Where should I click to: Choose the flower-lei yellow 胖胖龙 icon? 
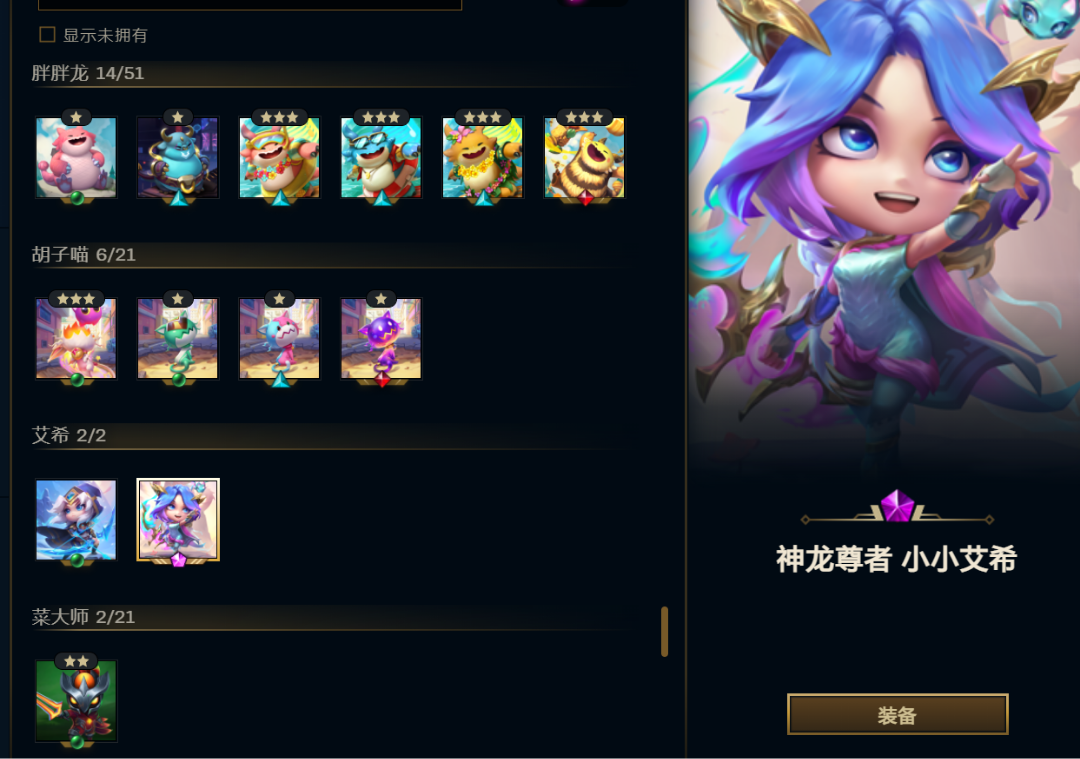[483, 158]
